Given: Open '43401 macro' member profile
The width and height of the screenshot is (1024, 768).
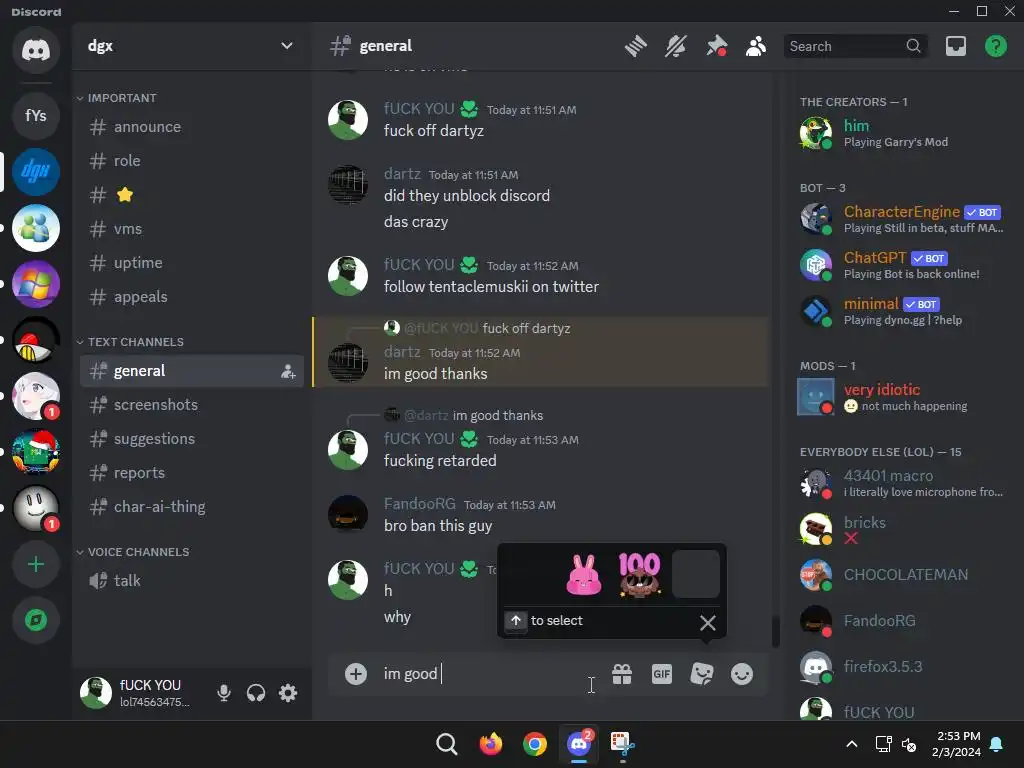Looking at the screenshot, I should [903, 483].
